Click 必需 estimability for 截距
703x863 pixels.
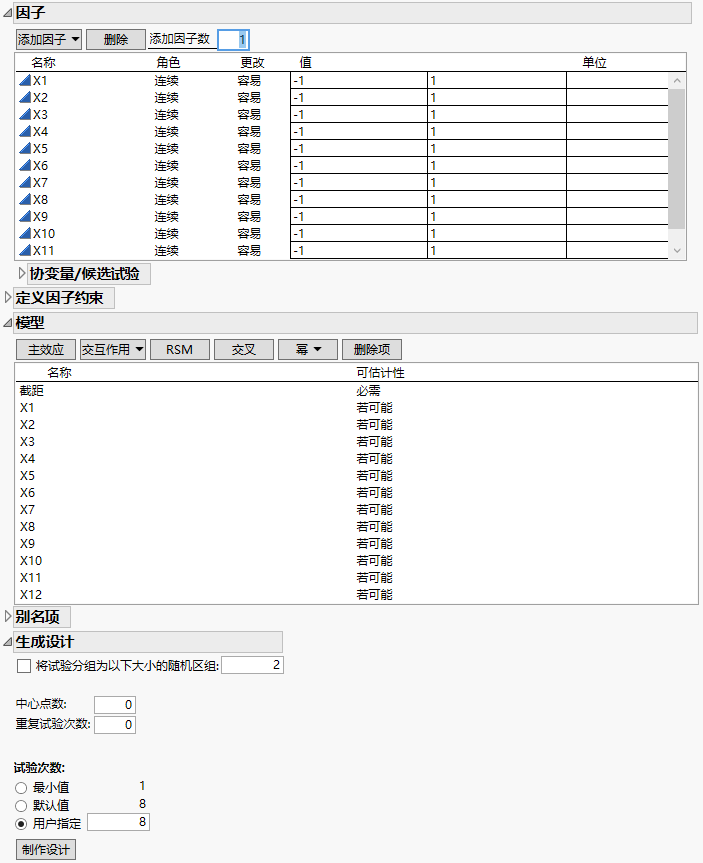click(368, 391)
